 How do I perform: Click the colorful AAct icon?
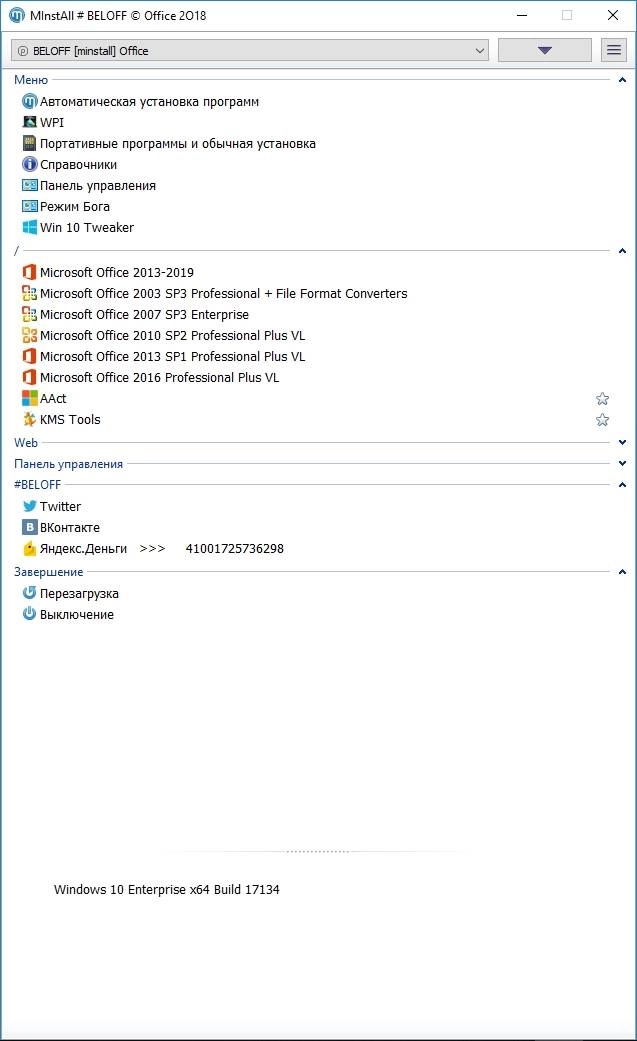[x=29, y=398]
